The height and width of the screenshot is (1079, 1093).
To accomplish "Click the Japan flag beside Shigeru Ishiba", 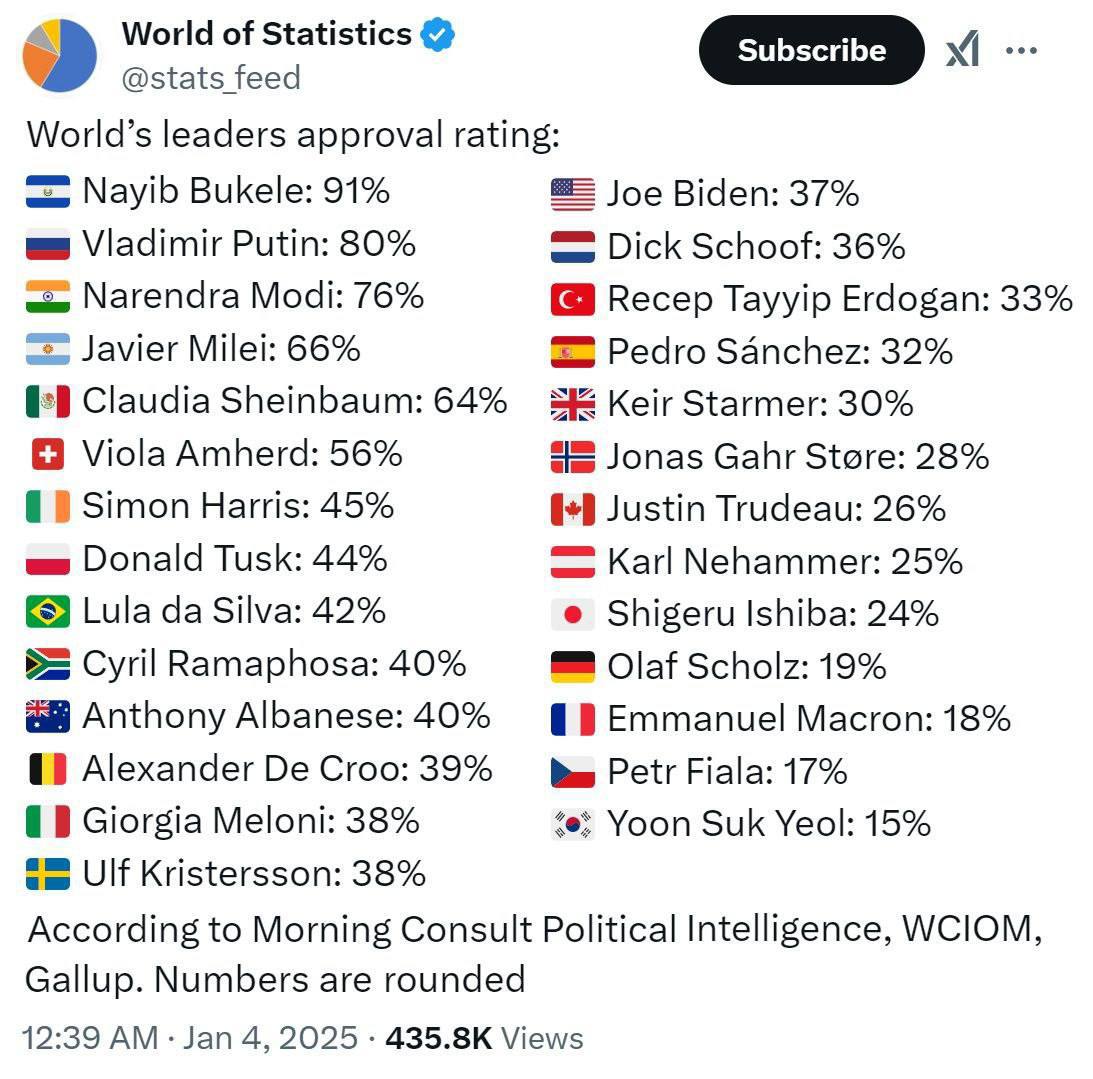I will [x=573, y=614].
